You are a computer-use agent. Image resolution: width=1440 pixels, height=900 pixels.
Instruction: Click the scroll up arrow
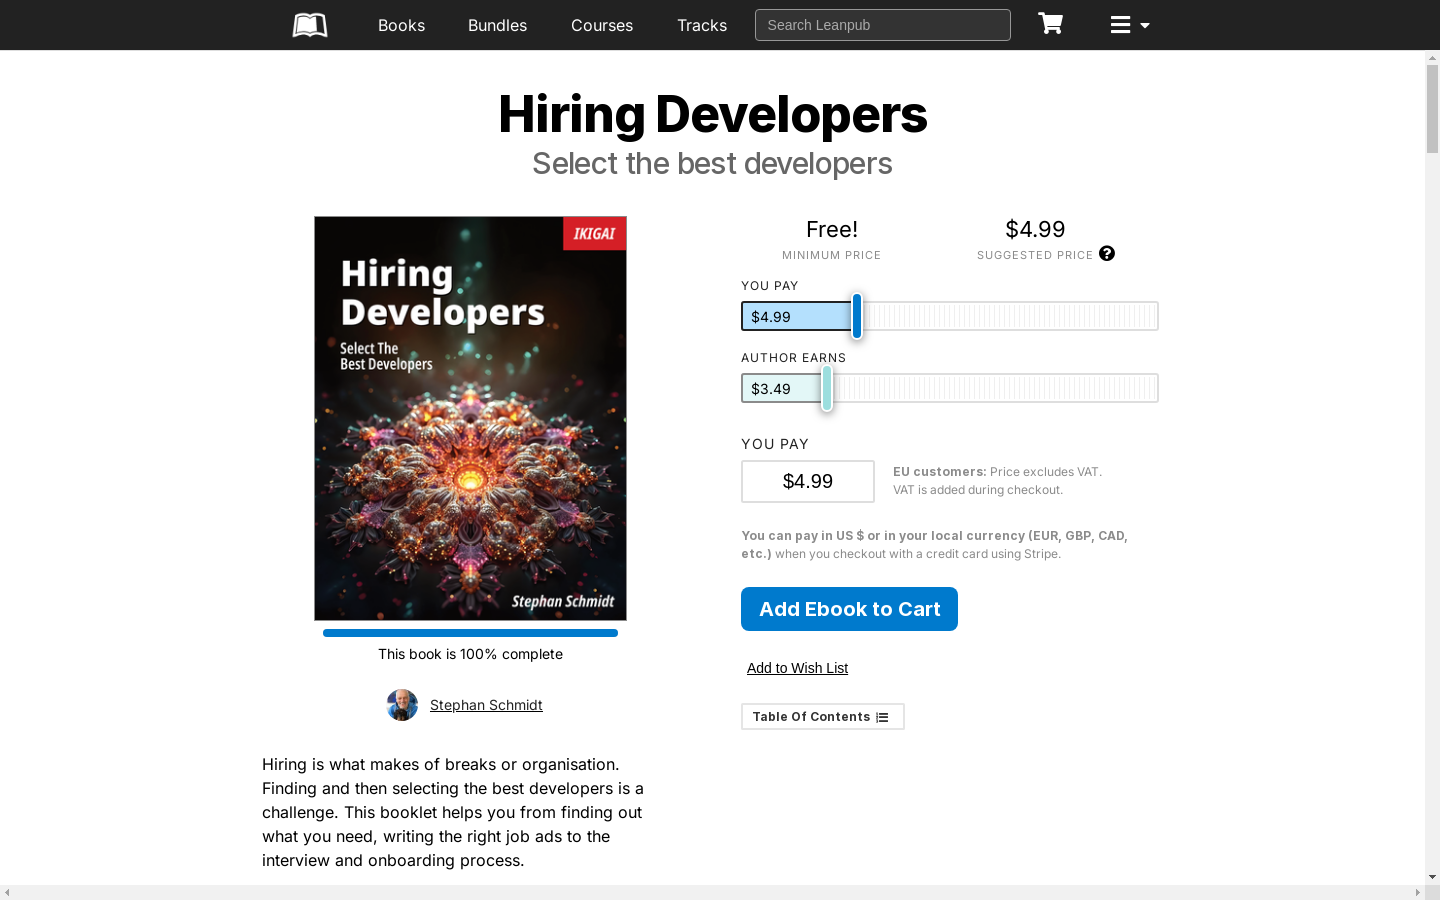click(x=1432, y=58)
